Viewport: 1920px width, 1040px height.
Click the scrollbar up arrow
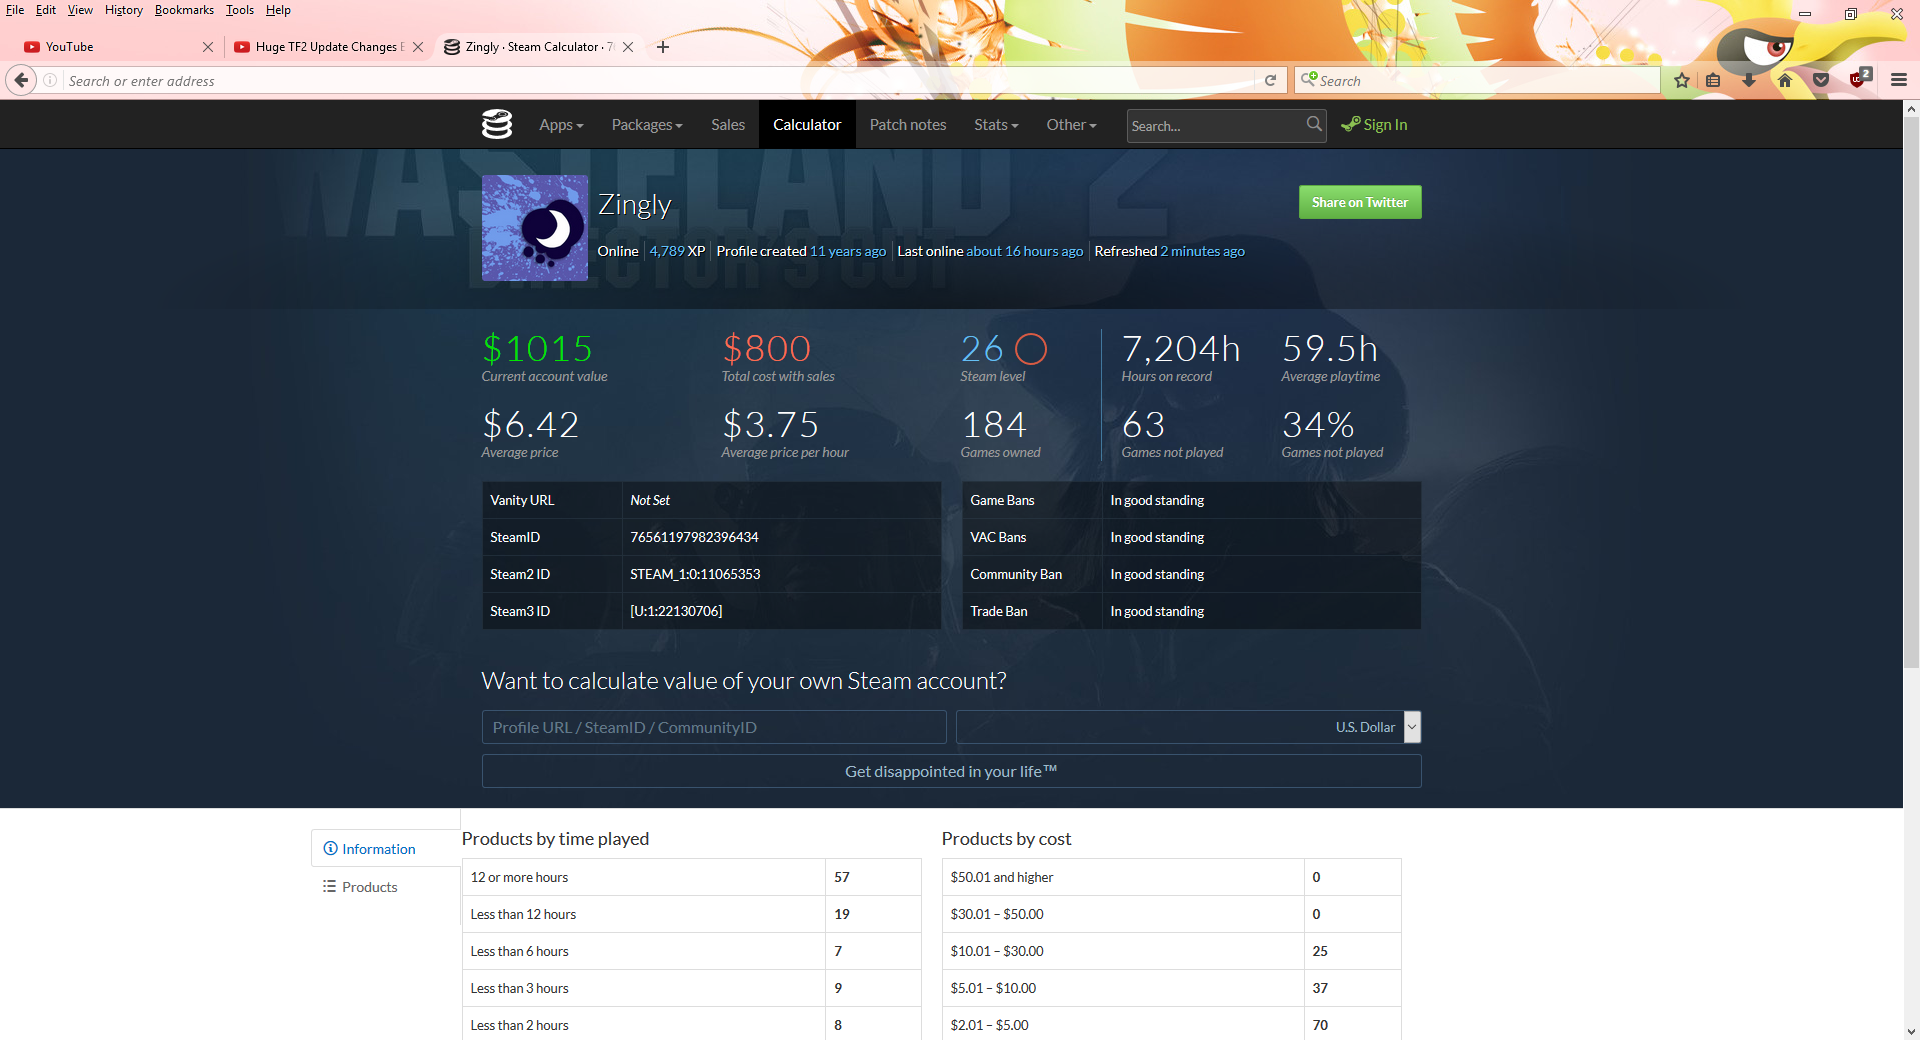[x=1911, y=108]
